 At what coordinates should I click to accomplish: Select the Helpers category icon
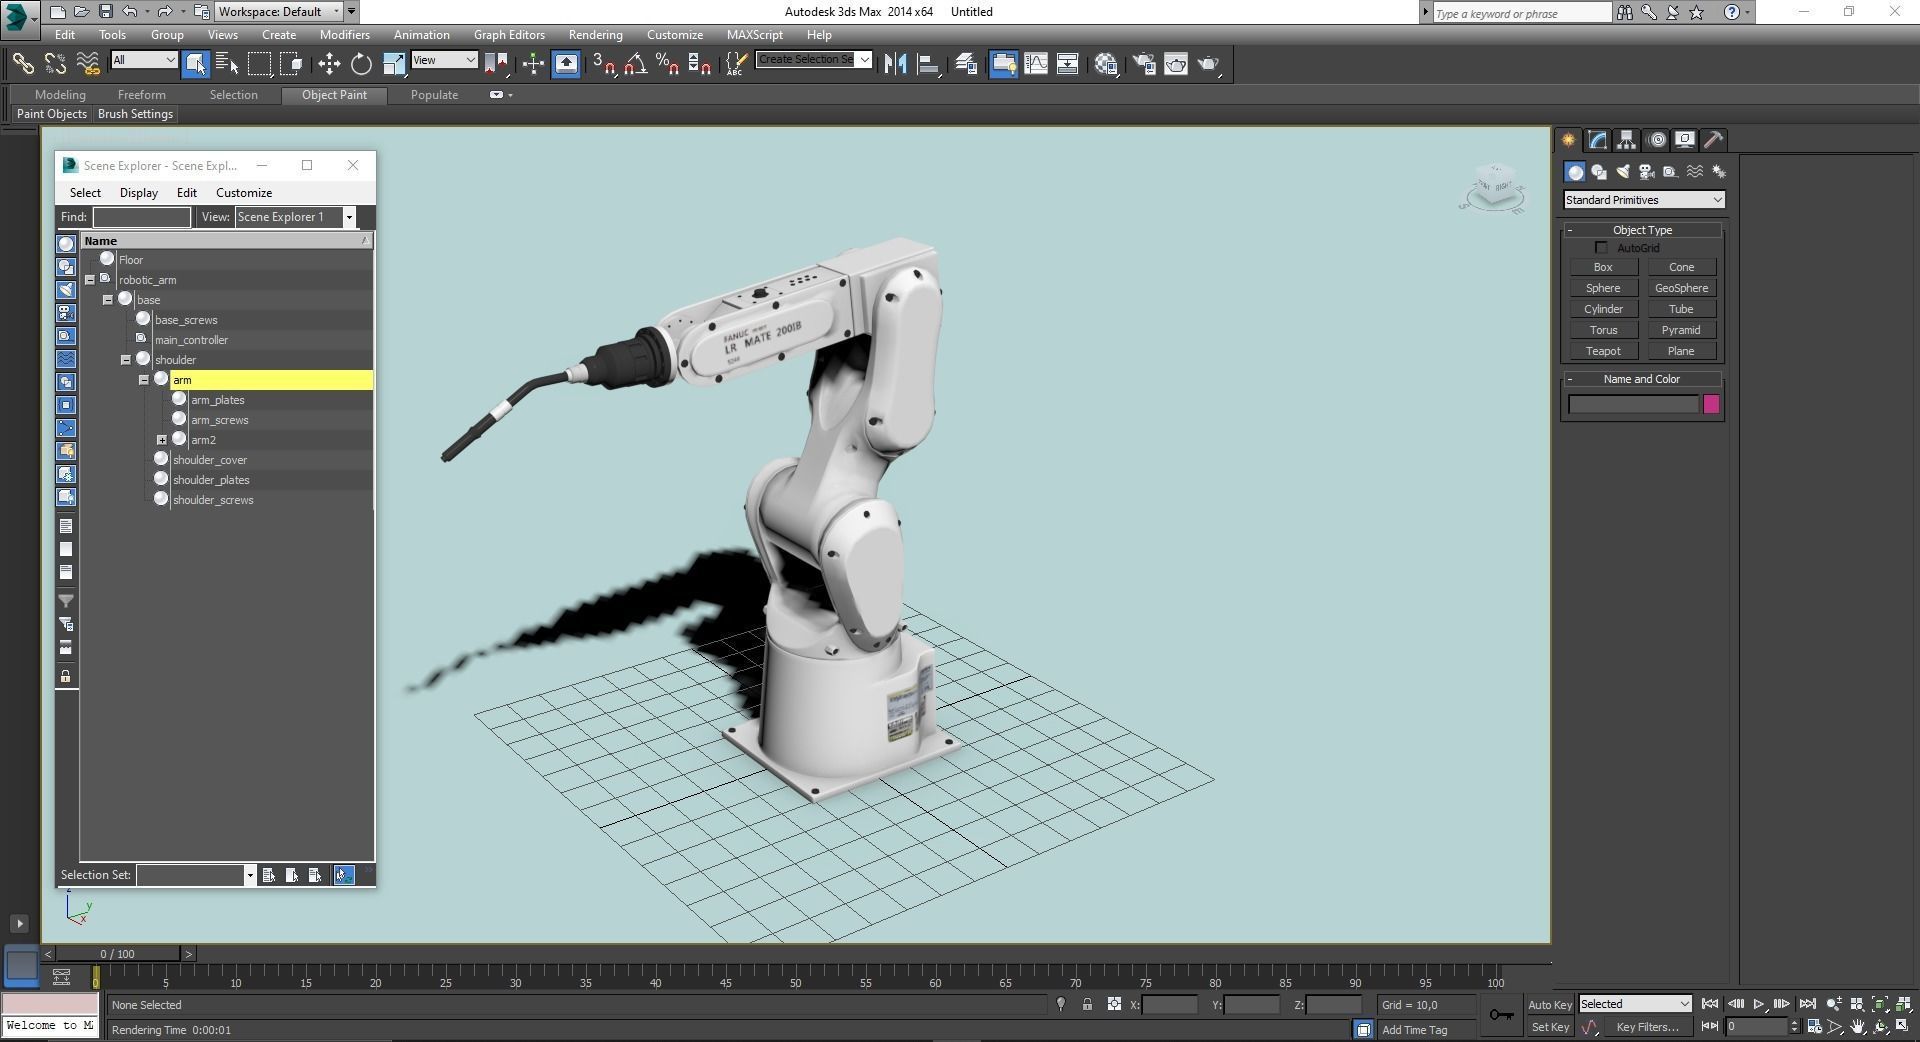point(1670,172)
